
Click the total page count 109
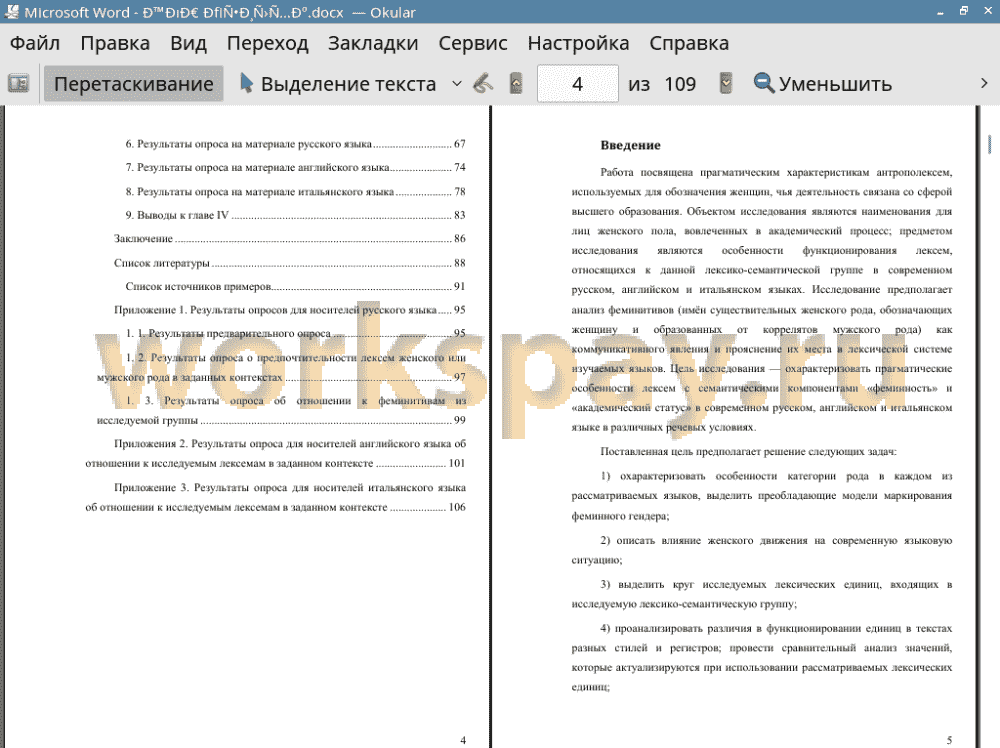click(680, 84)
